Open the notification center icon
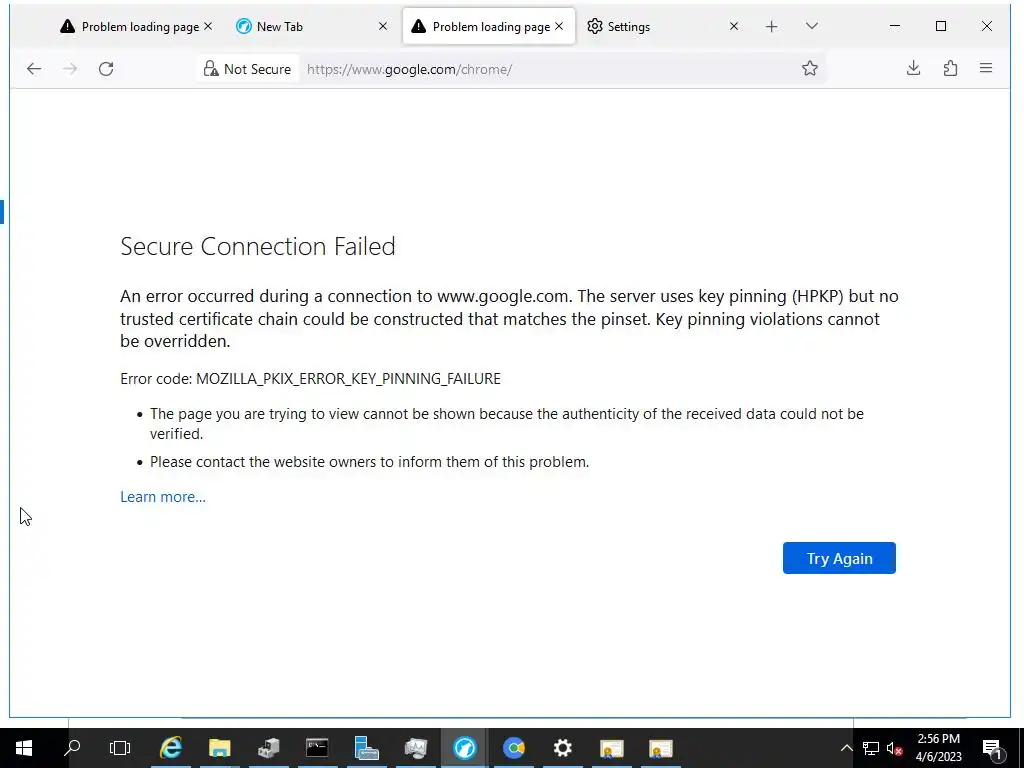 pos(993,748)
